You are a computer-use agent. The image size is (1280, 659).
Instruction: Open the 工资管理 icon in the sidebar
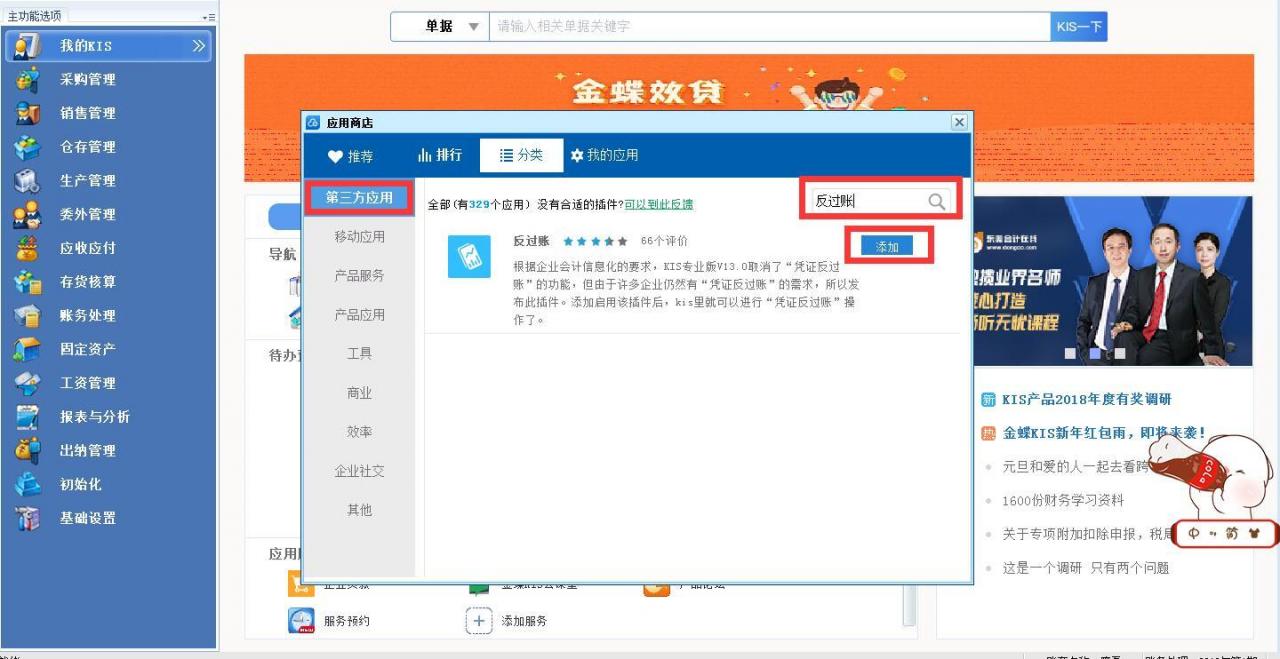click(x=25, y=383)
